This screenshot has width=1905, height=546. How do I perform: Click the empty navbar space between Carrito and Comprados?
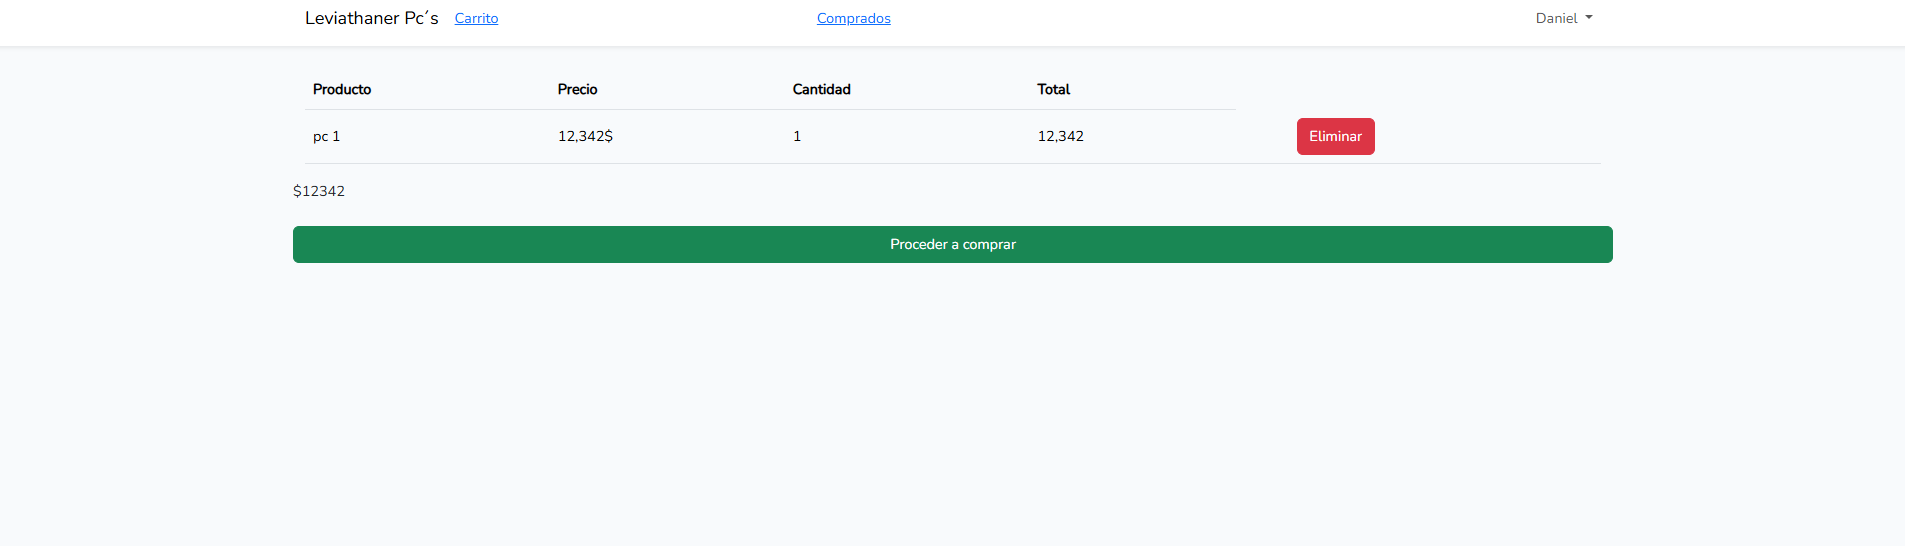pos(657,18)
